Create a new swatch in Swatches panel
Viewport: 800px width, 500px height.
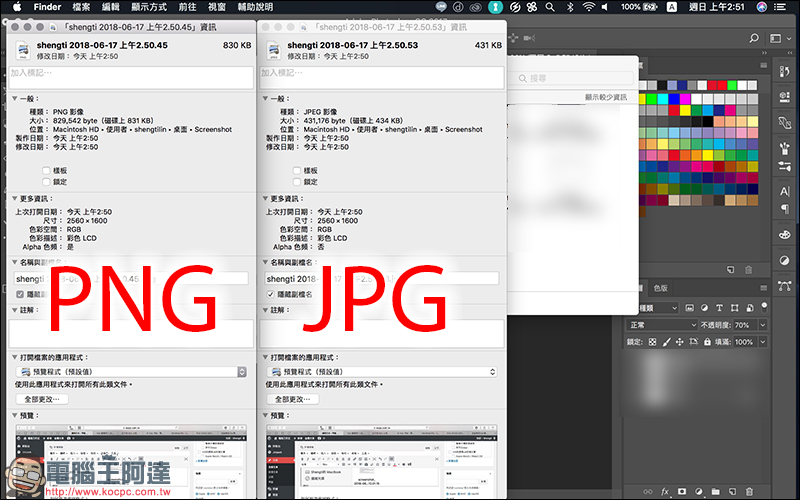pos(731,269)
